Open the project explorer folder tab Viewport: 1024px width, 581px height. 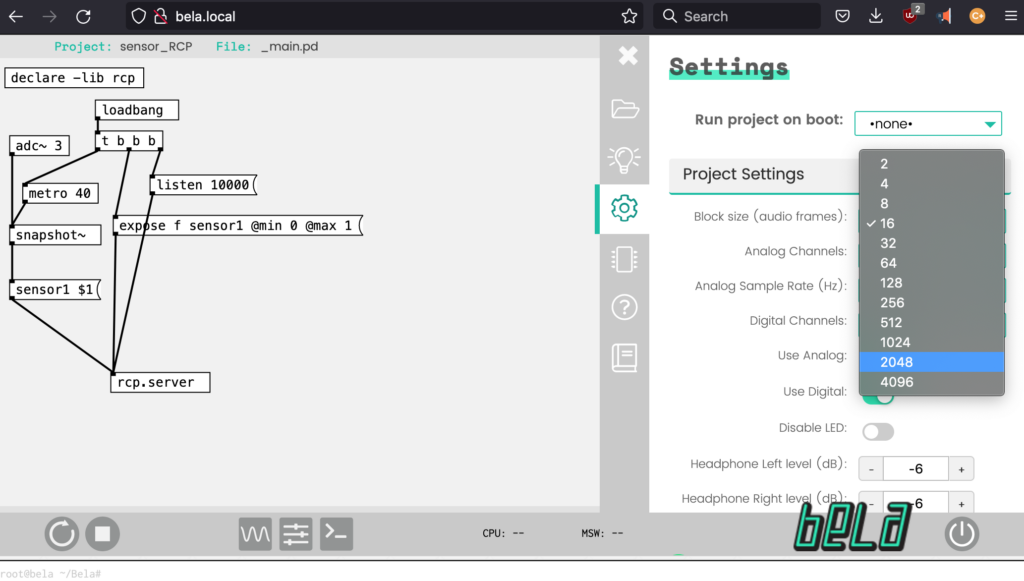624,108
